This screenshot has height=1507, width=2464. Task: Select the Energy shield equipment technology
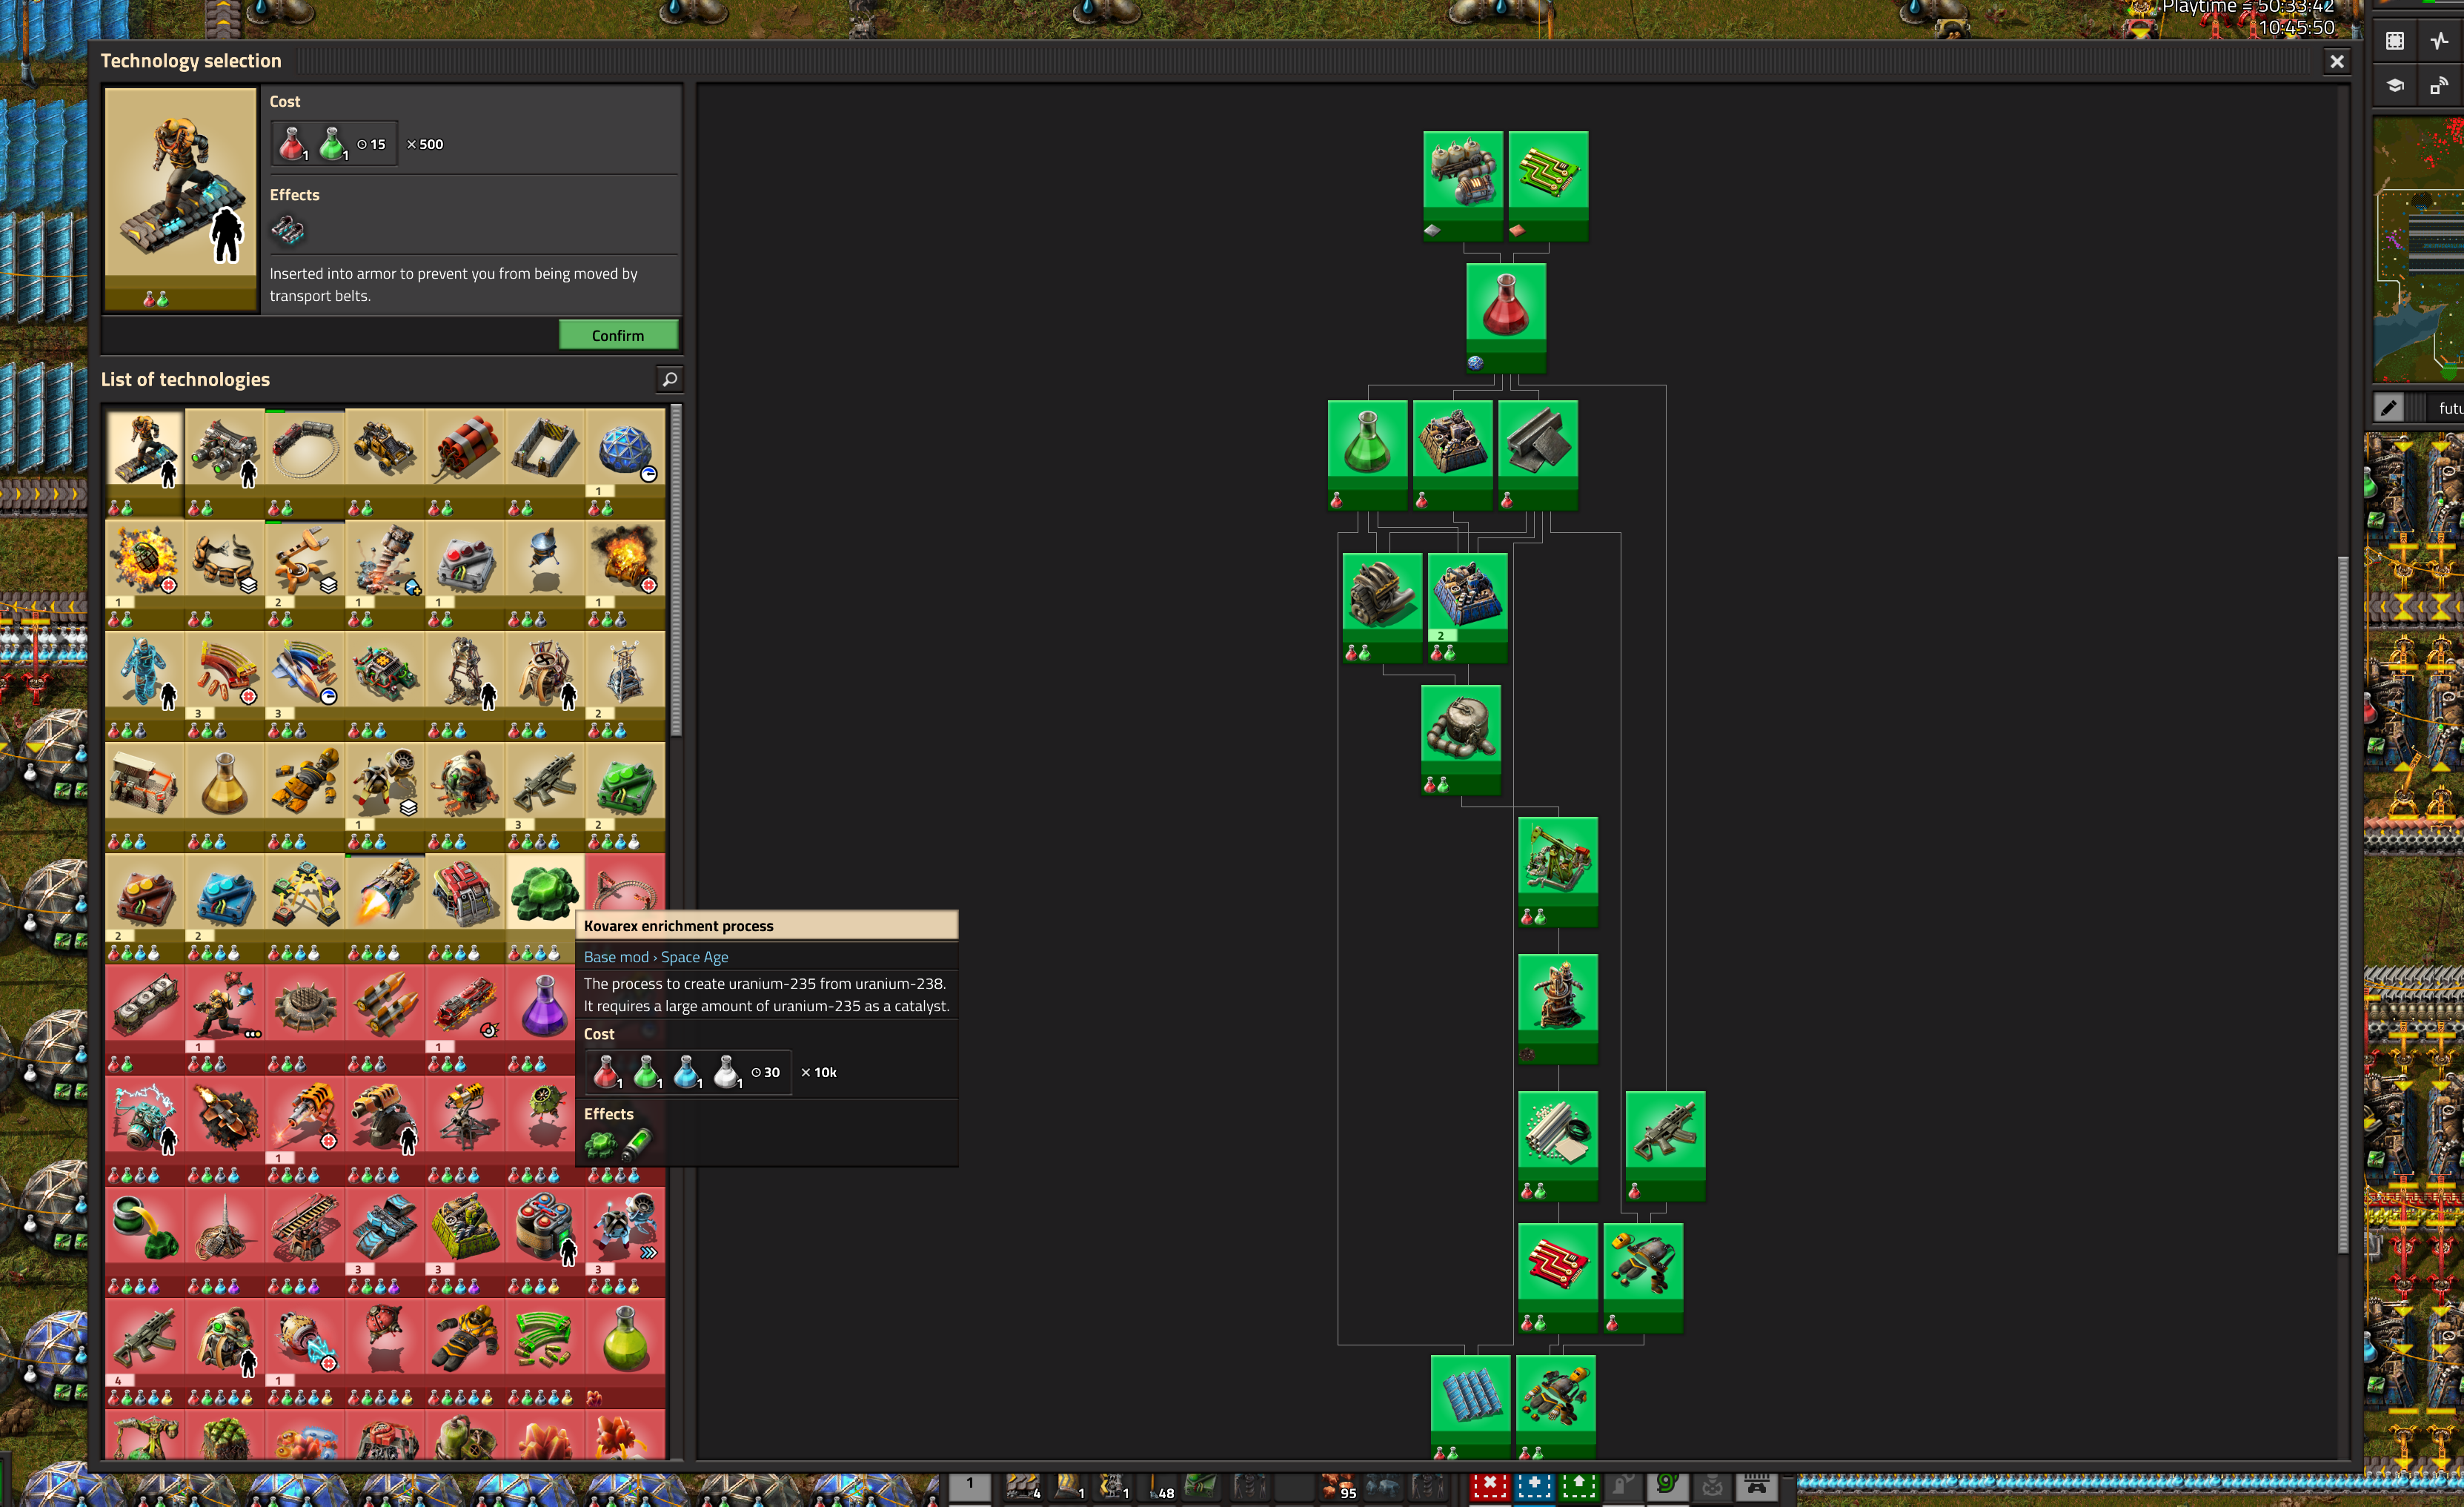point(145,685)
